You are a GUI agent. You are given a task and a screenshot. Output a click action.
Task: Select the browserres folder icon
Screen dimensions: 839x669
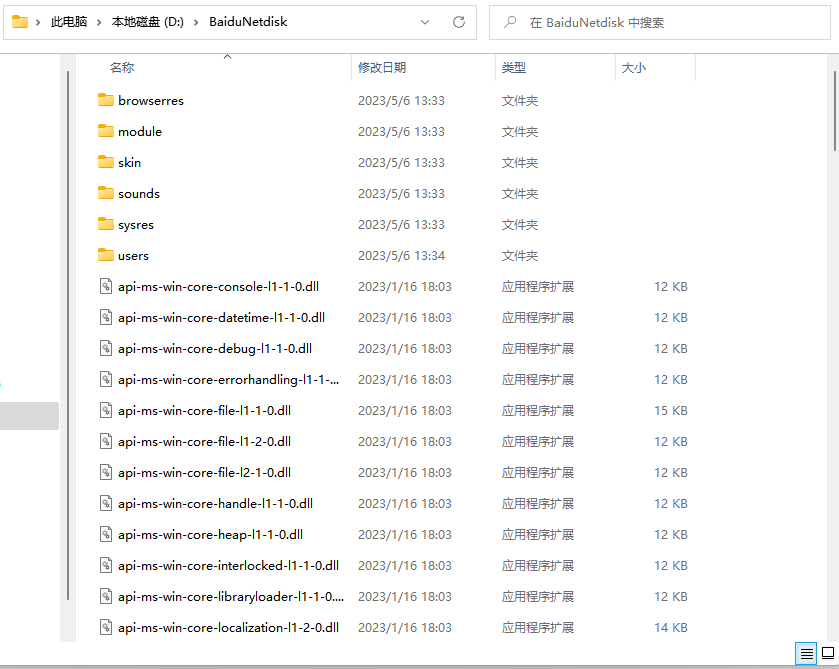(106, 100)
